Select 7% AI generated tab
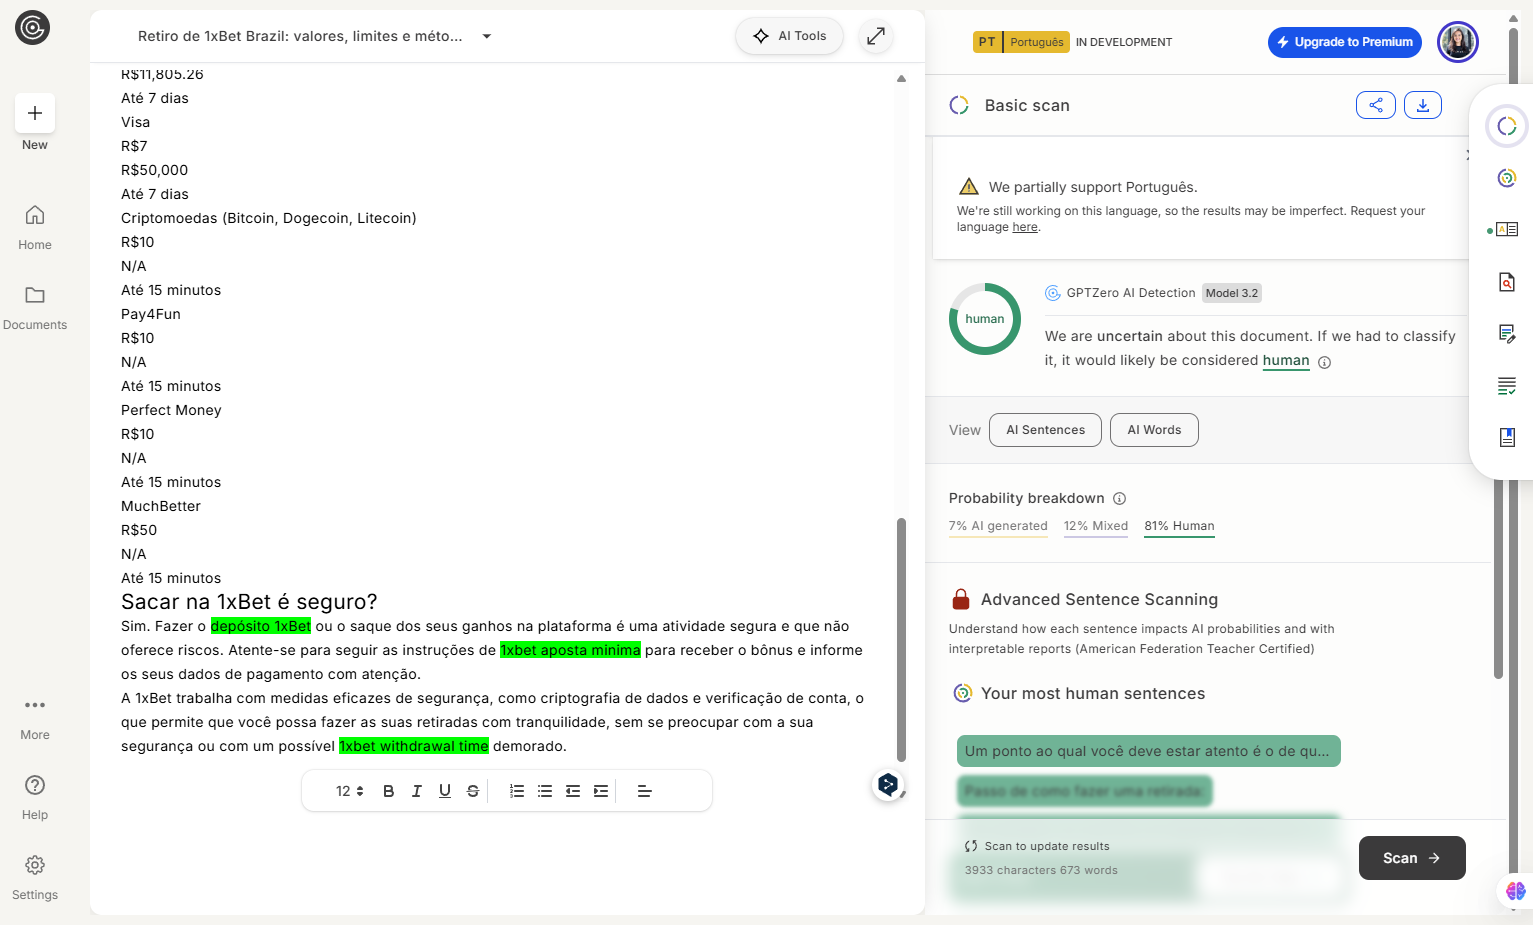Viewport: 1533px width, 925px height. tap(998, 526)
